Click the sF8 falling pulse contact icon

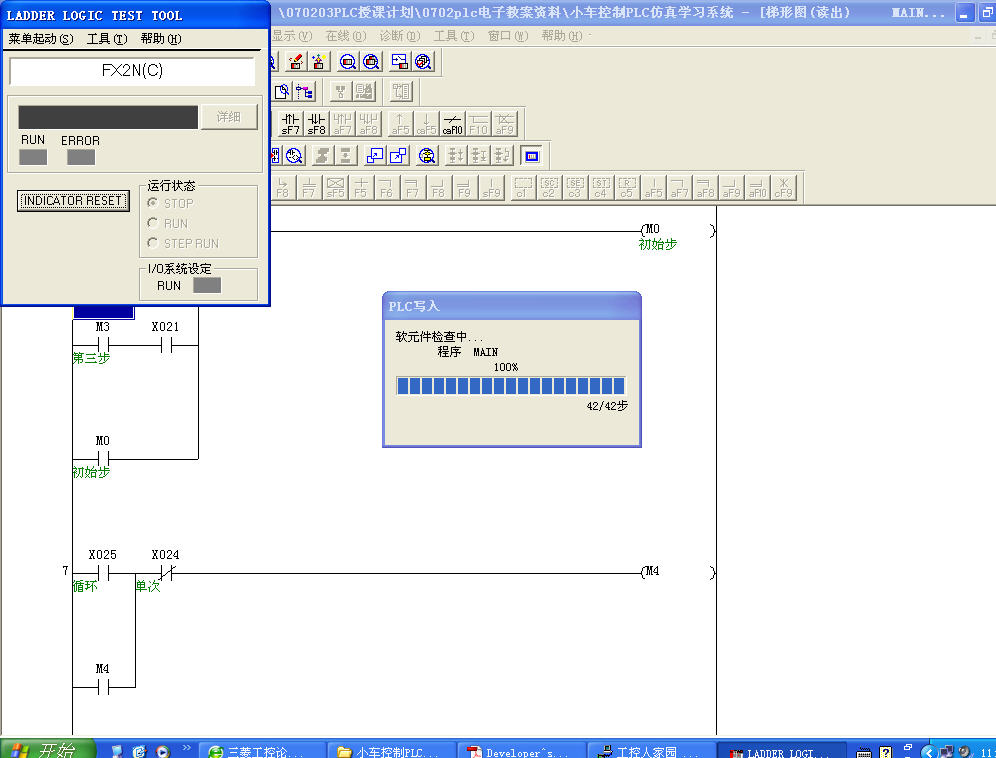click(x=316, y=123)
